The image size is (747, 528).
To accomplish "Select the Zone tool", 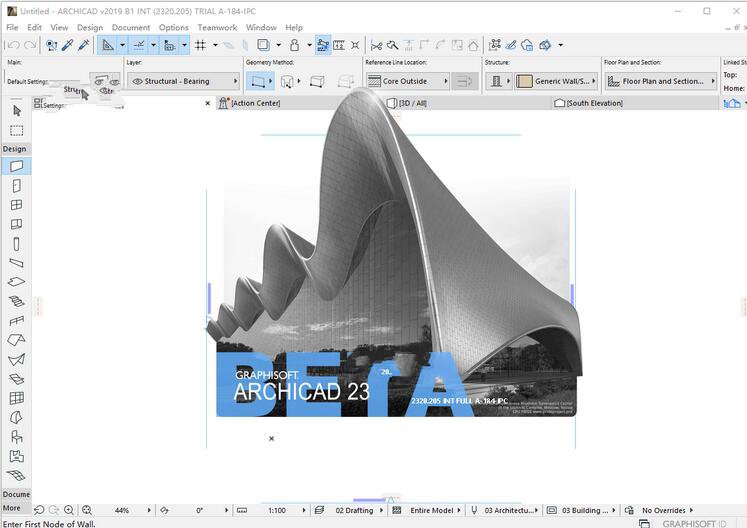I will [x=17, y=457].
